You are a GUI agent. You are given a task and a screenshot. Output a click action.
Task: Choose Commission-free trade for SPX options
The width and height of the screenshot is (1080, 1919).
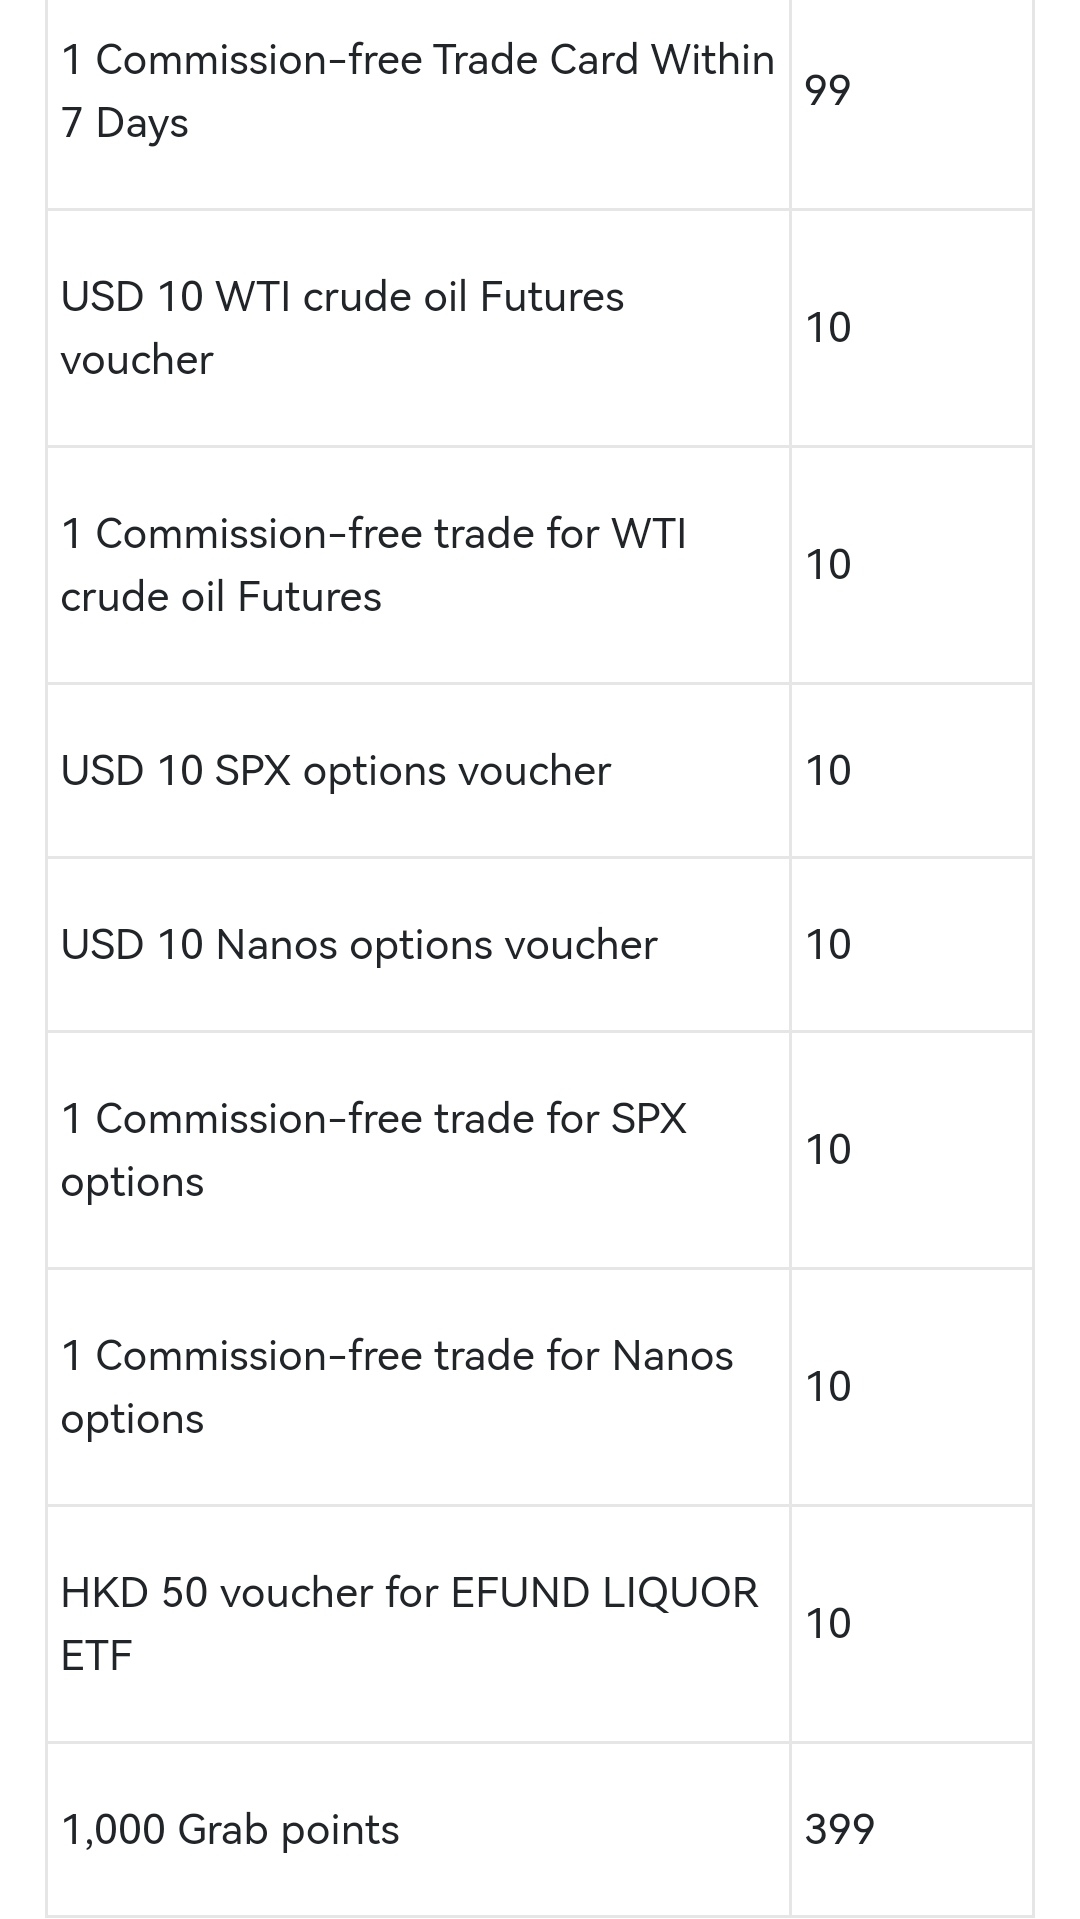373,1150
